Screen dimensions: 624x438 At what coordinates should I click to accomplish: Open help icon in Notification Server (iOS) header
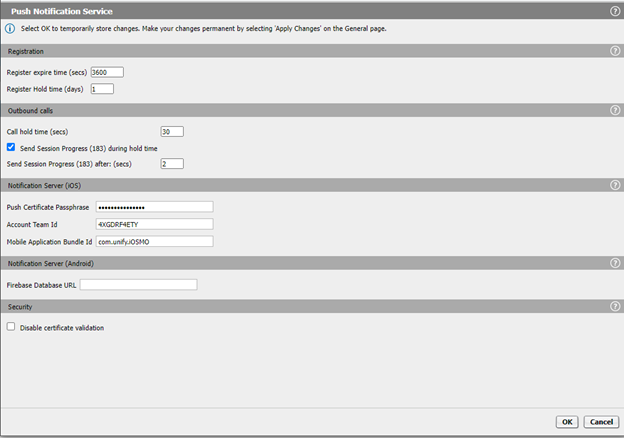coord(615,185)
